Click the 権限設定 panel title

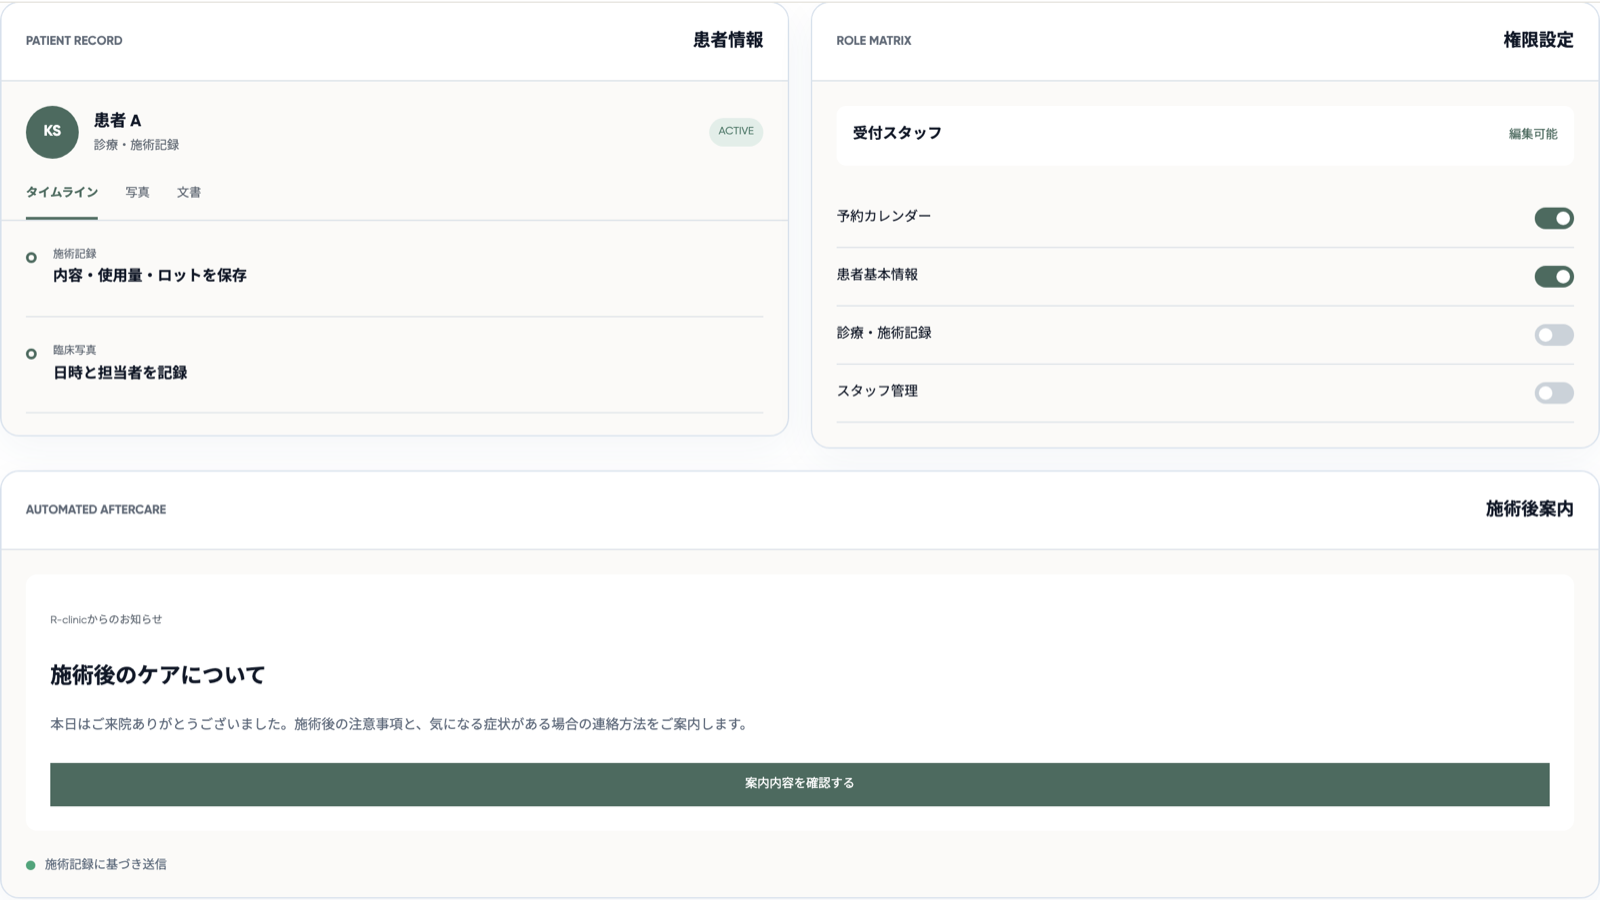pyautogui.click(x=1538, y=40)
